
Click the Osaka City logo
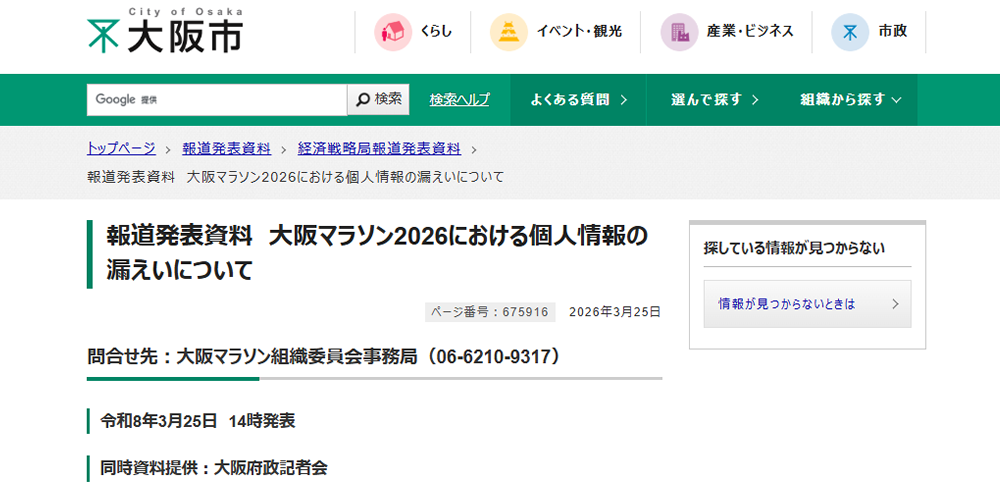click(164, 31)
